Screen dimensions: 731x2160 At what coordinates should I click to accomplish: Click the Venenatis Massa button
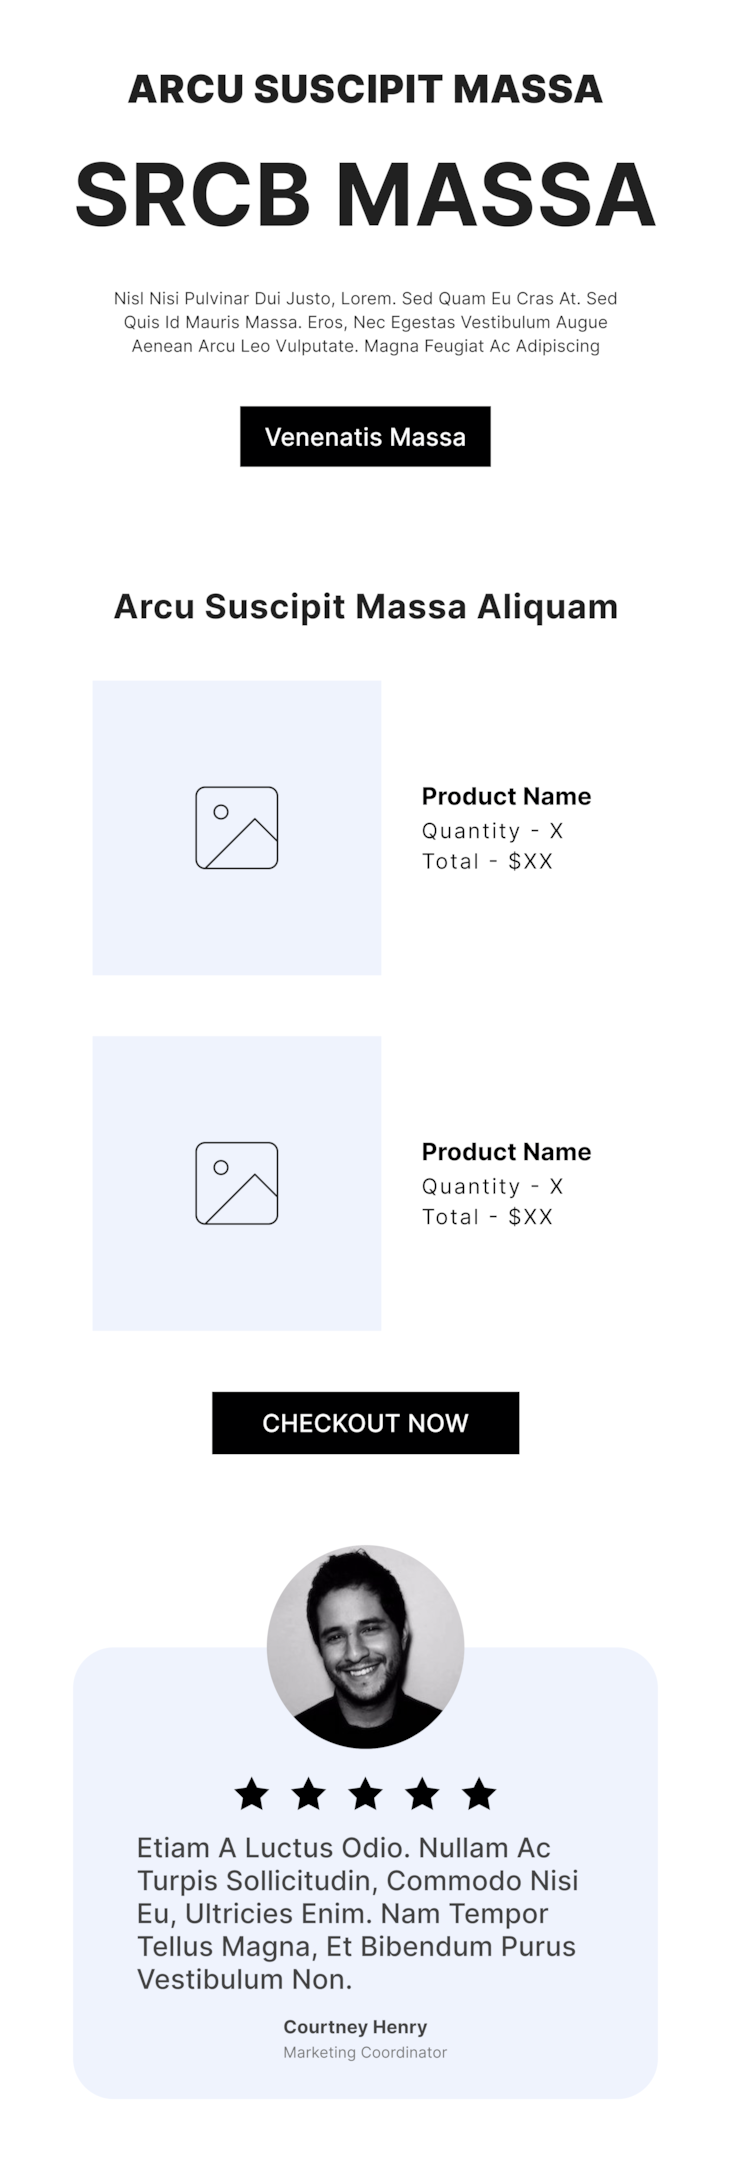tap(365, 436)
